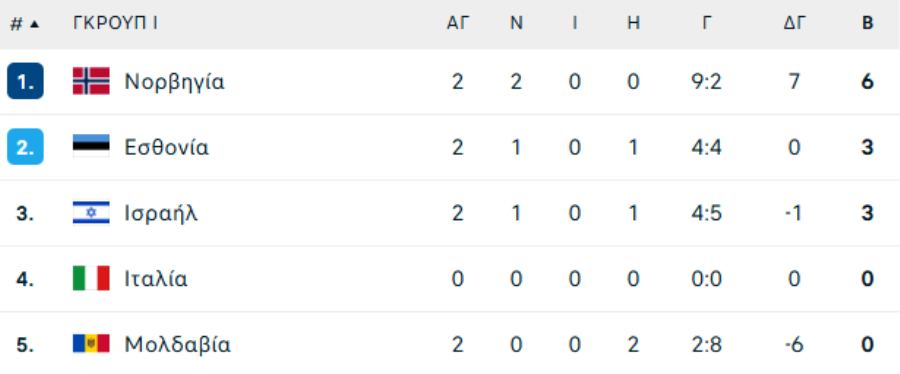Click the ΓΚΡΟΥΠ I column header

[x=115, y=23]
